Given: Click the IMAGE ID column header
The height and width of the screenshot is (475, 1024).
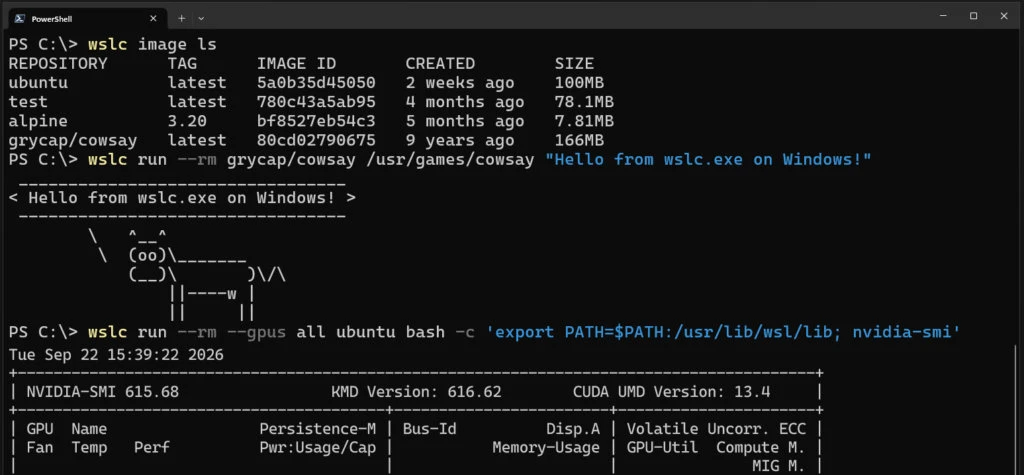Looking at the screenshot, I should tap(296, 64).
